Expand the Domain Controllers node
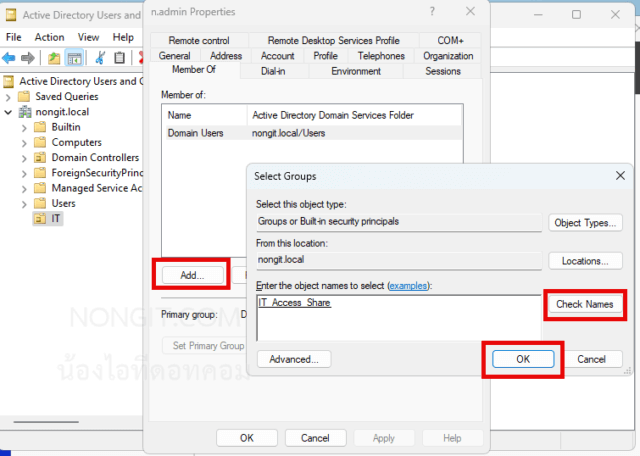640x456 pixels. click(x=24, y=158)
